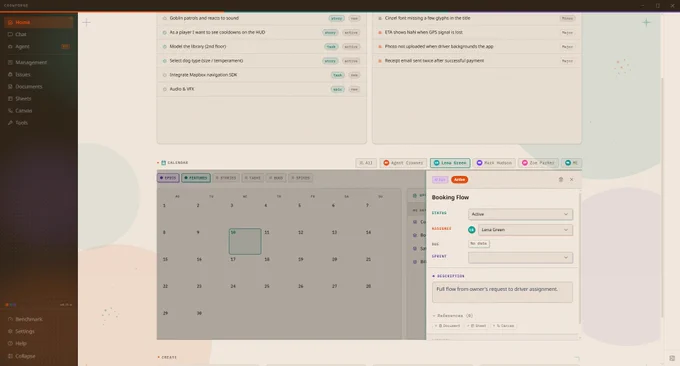Viewport: 680px width, 366px height.
Task: Delete Booking Flow via trash icon
Action: (x=561, y=180)
